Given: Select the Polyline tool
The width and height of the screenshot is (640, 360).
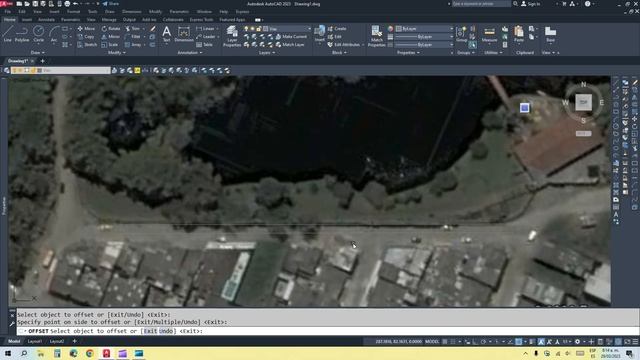Looking at the screenshot, I should point(22,34).
